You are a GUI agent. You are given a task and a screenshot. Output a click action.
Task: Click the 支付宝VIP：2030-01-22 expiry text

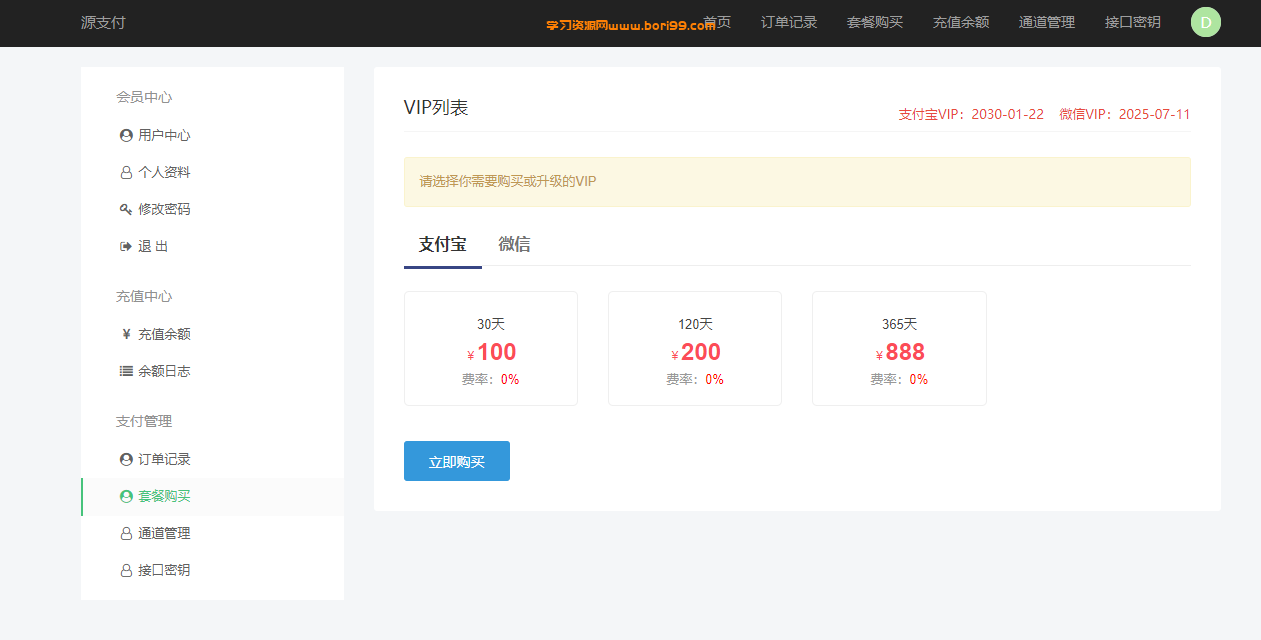pos(971,114)
